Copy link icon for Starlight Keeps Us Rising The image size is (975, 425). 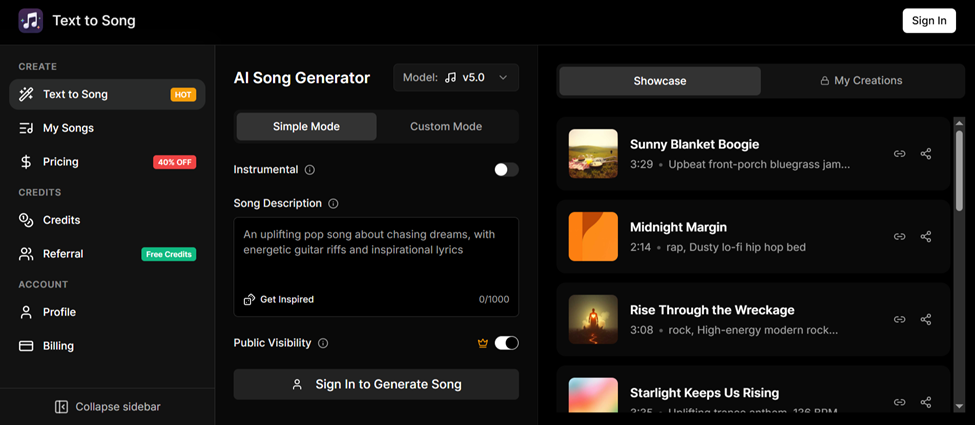(899, 402)
